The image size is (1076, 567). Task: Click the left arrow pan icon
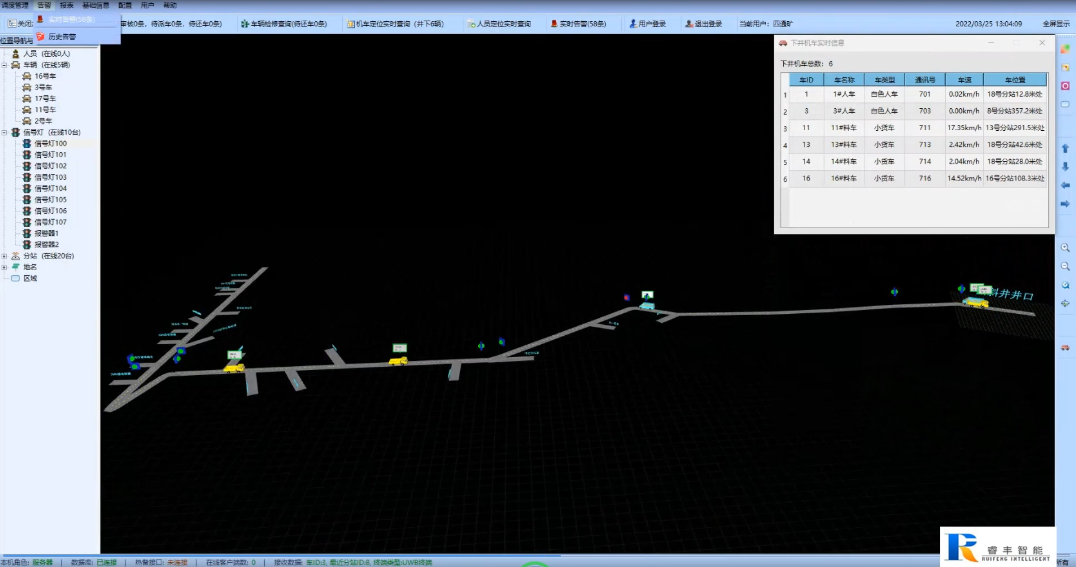coord(1065,185)
